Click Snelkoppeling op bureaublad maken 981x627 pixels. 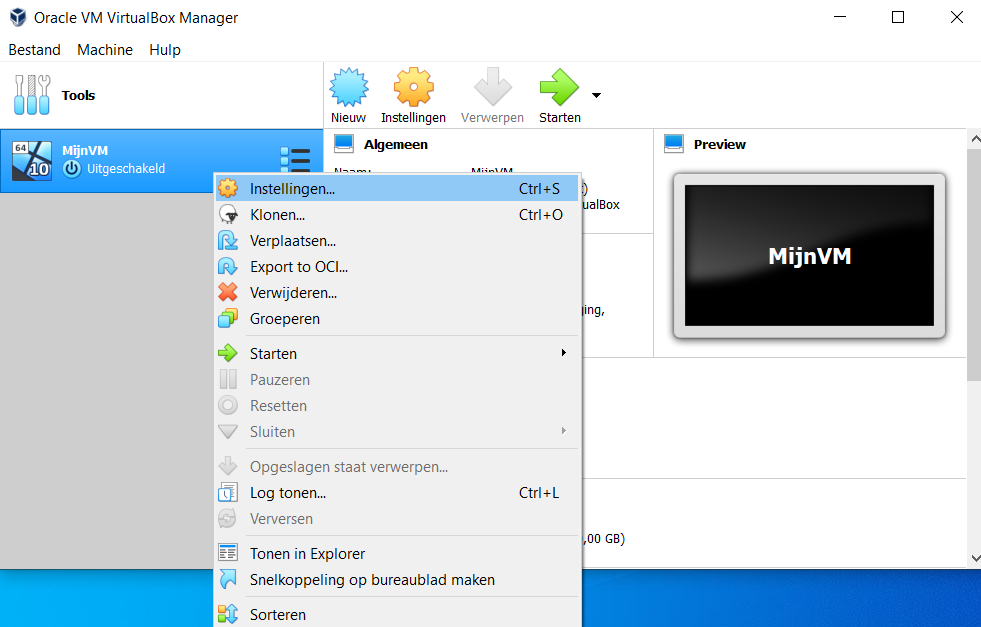click(x=372, y=580)
